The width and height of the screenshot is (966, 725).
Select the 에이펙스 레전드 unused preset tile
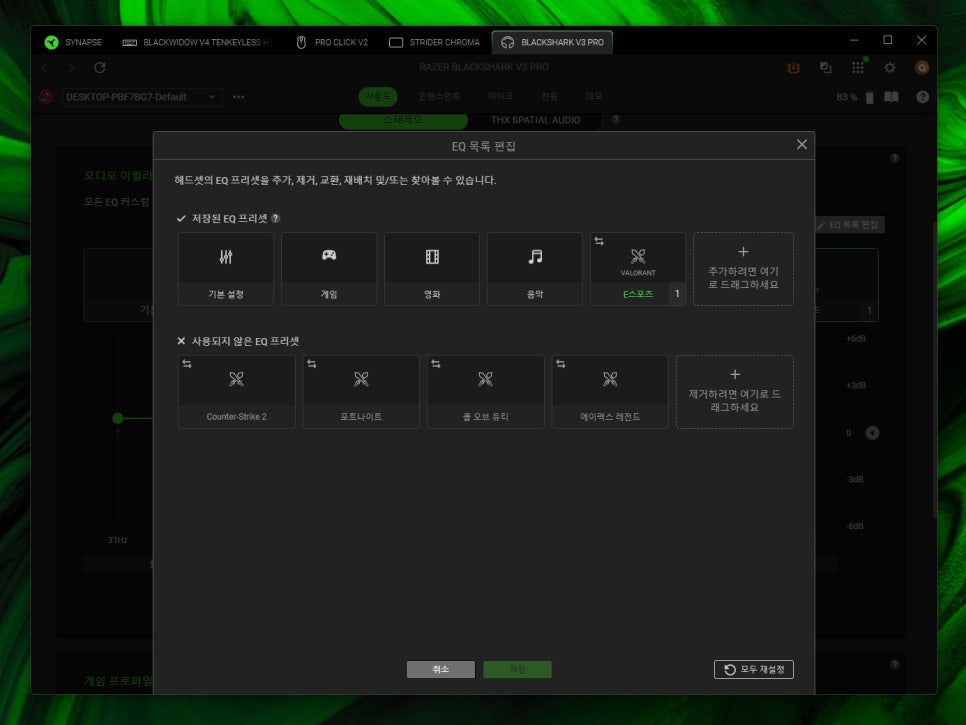click(x=610, y=392)
